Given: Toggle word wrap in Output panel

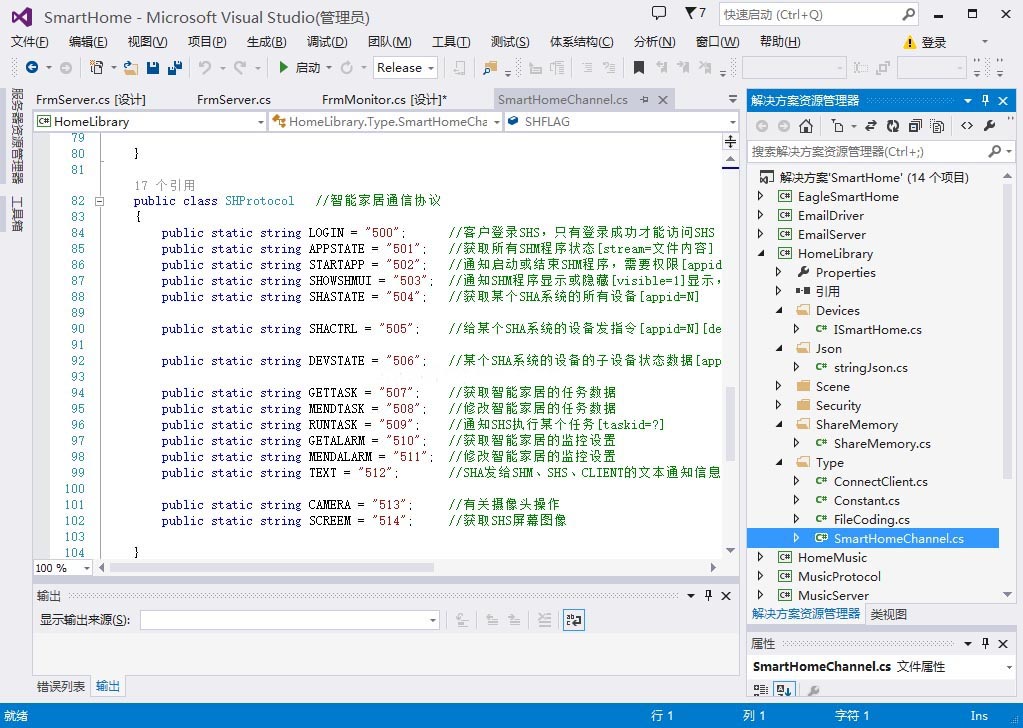Looking at the screenshot, I should pyautogui.click(x=573, y=620).
